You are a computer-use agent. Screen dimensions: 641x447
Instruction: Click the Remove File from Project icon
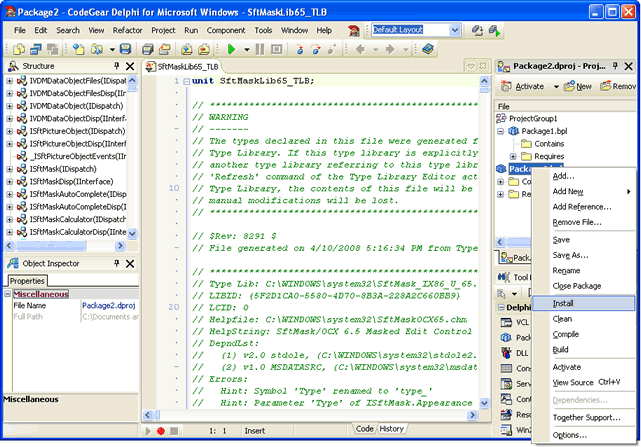tap(204, 49)
